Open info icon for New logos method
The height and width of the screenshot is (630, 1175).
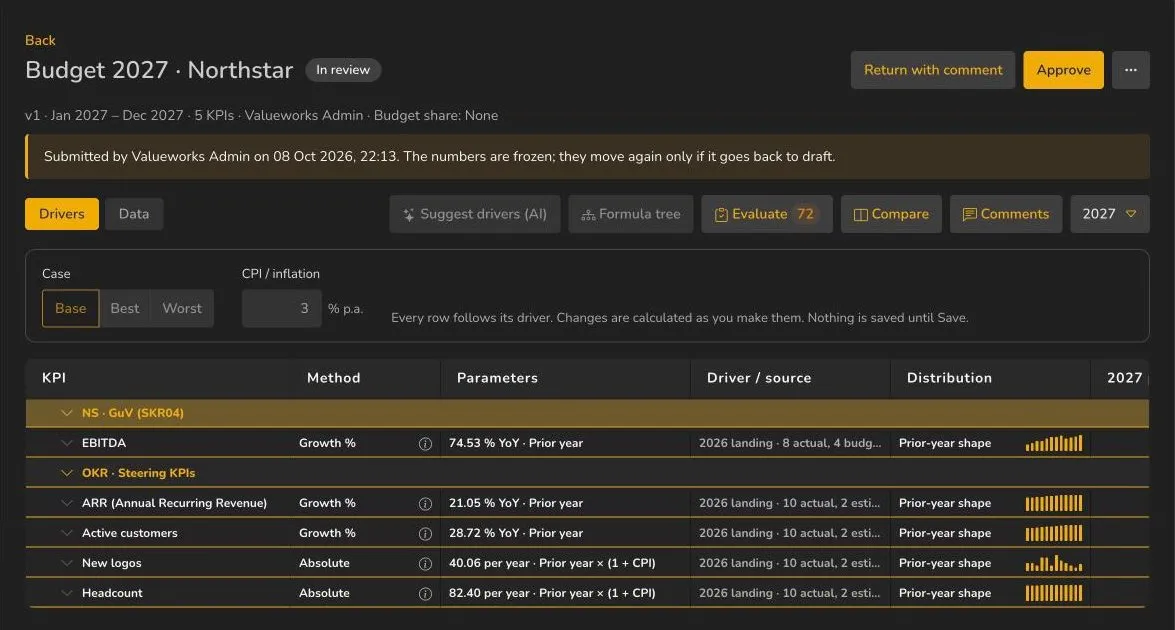pyautogui.click(x=425, y=563)
